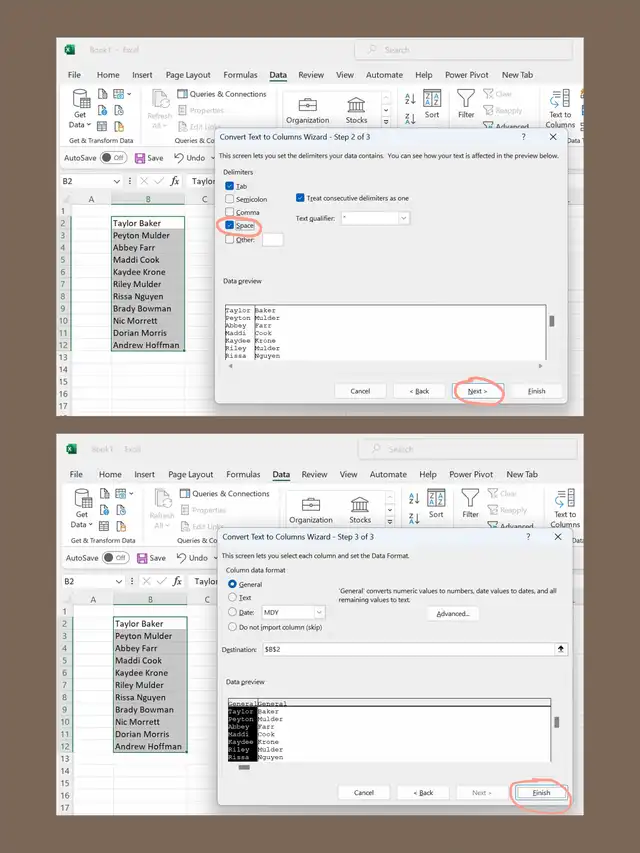Select the Text column data format radio
The image size is (640, 853).
233,597
